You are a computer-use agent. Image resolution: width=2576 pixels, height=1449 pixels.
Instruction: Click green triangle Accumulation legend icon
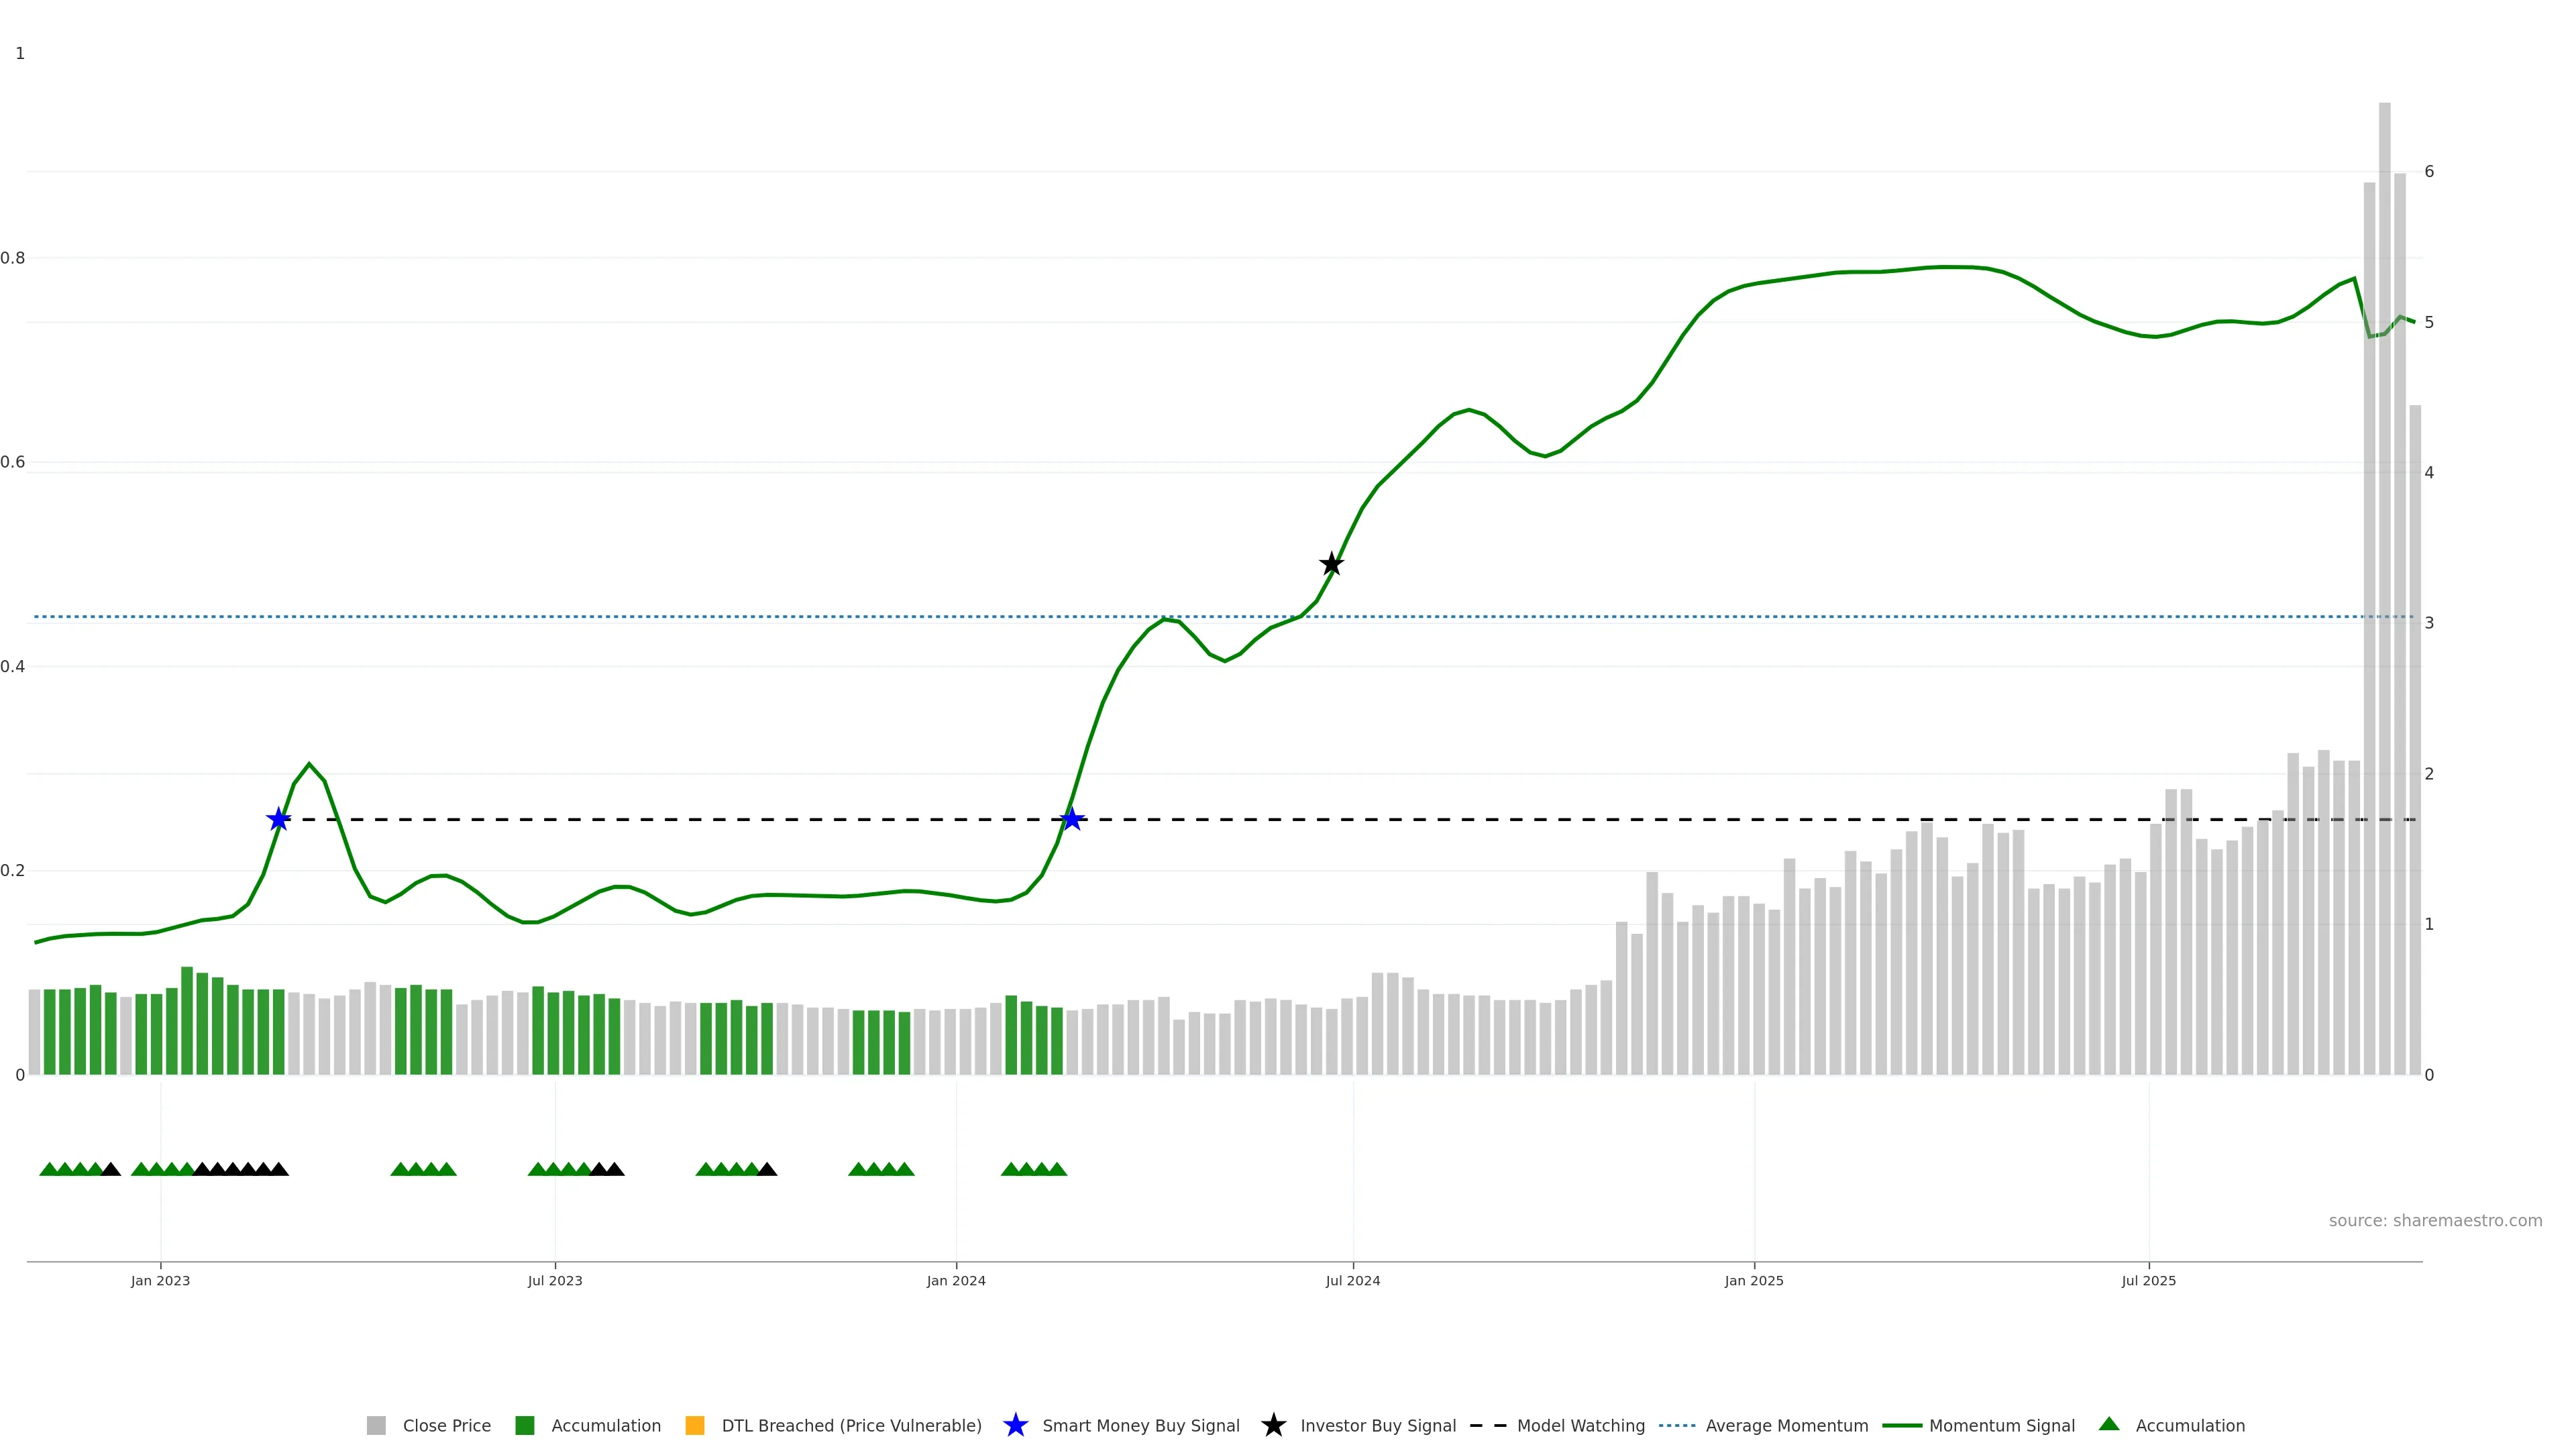[x=2109, y=1424]
